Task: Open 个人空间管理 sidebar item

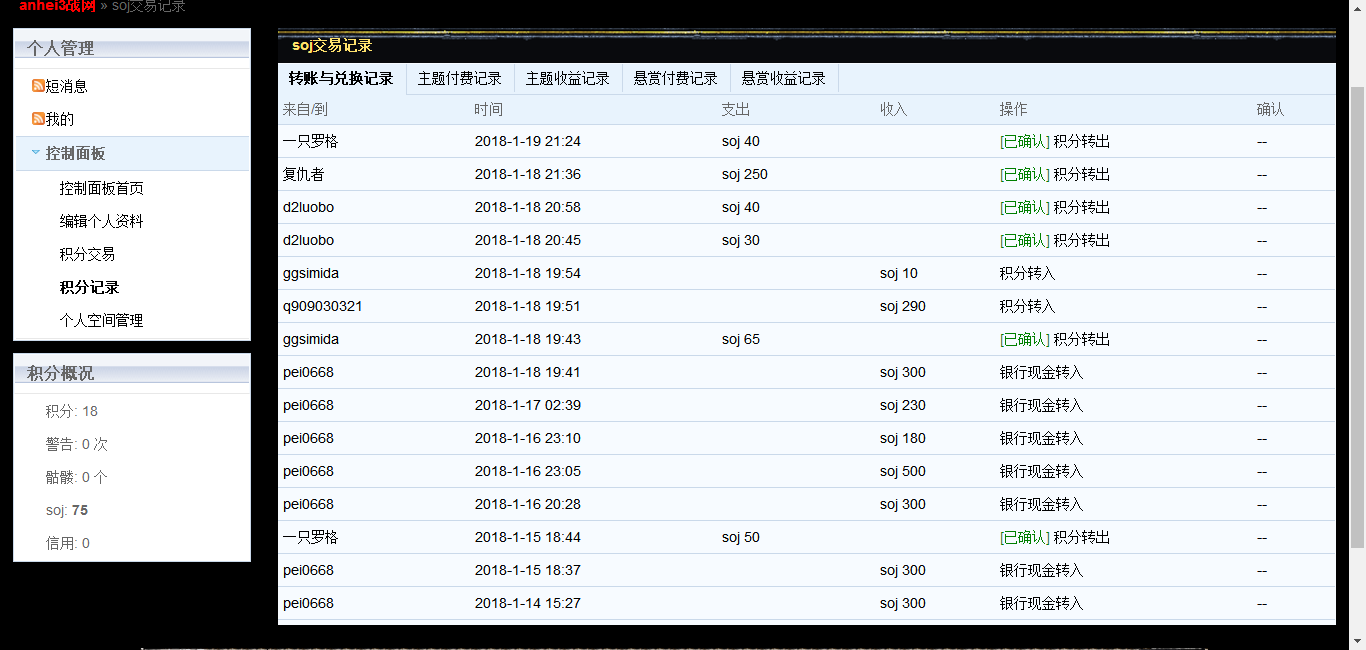Action: pyautogui.click(x=101, y=320)
